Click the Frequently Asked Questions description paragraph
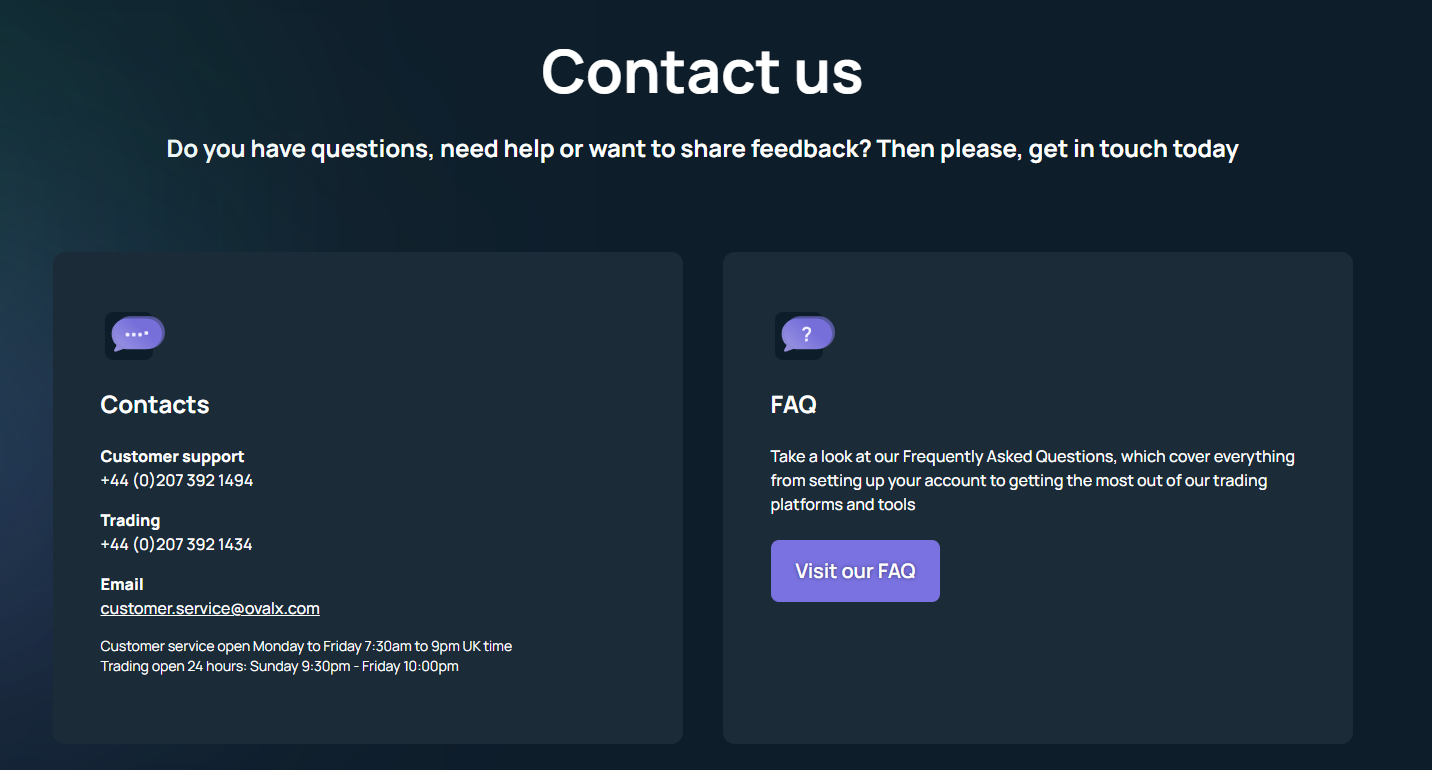 [x=1033, y=480]
